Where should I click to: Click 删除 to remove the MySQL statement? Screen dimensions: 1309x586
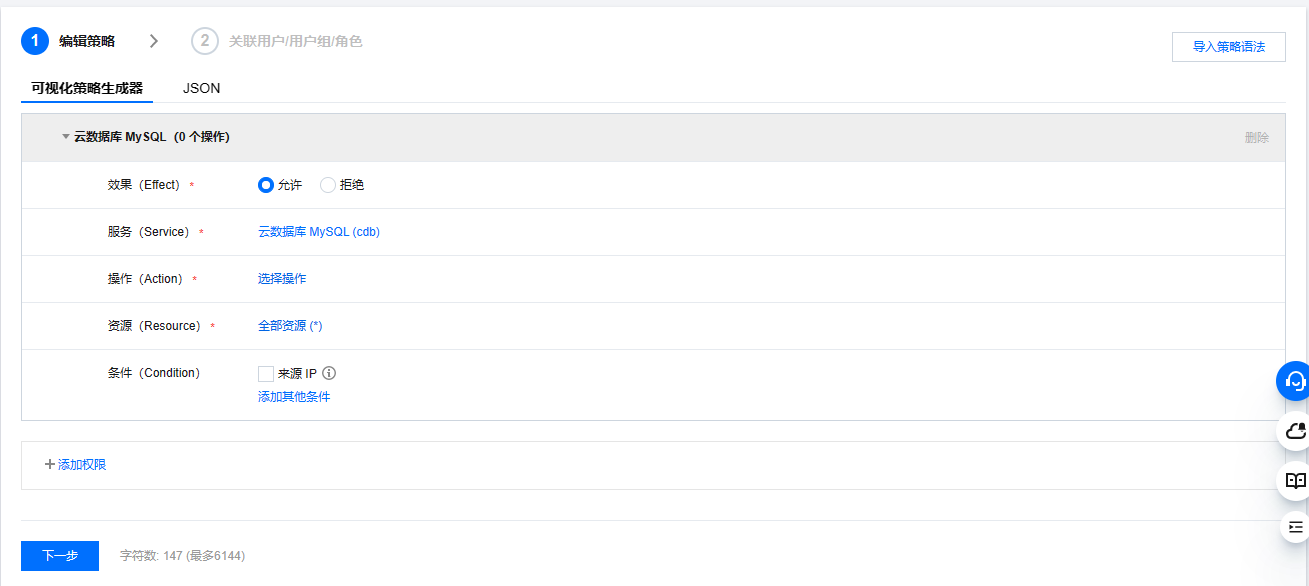click(1256, 138)
